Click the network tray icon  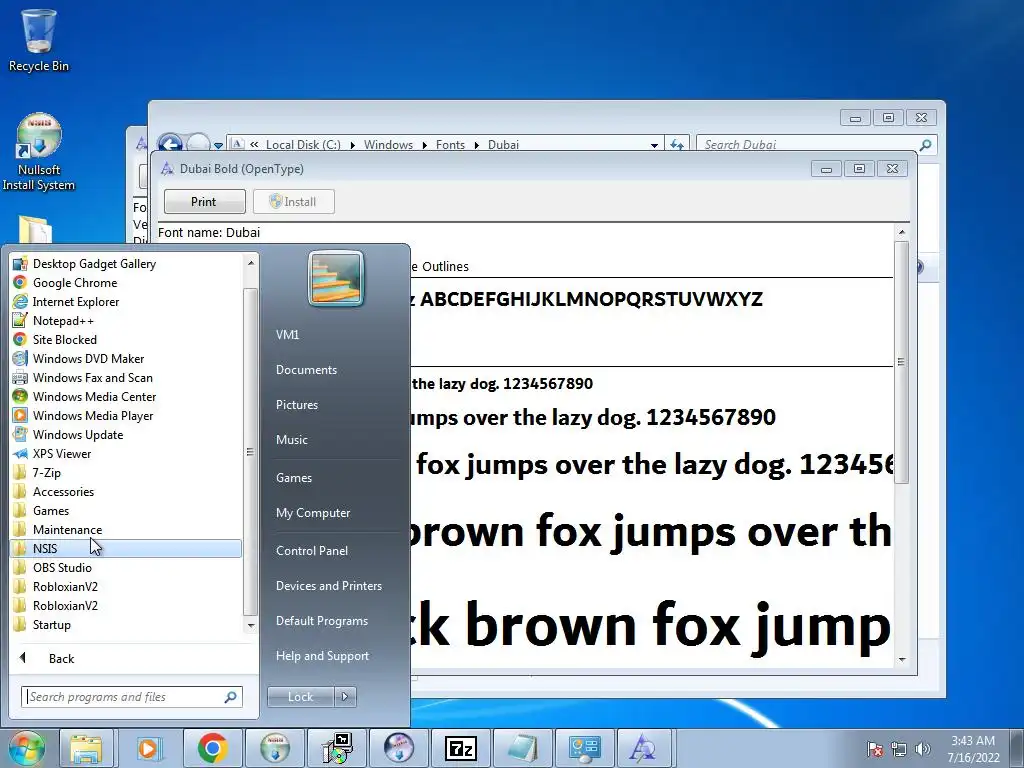click(899, 749)
